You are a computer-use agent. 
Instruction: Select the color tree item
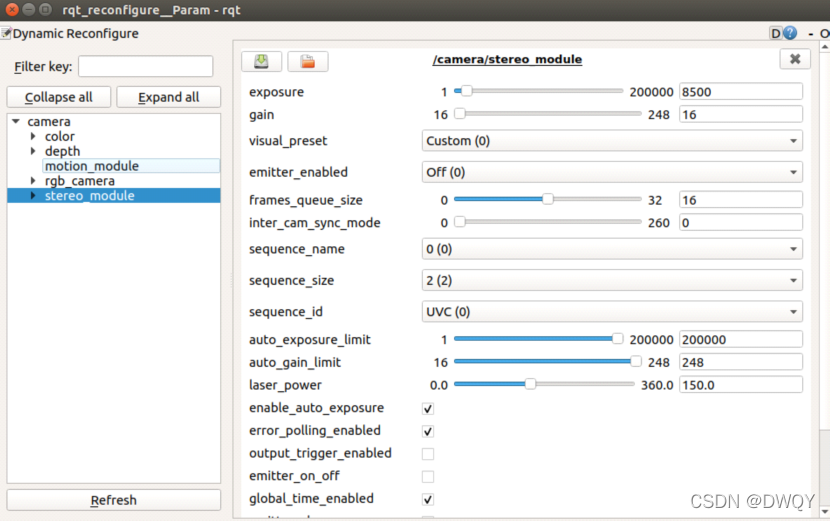click(x=59, y=136)
